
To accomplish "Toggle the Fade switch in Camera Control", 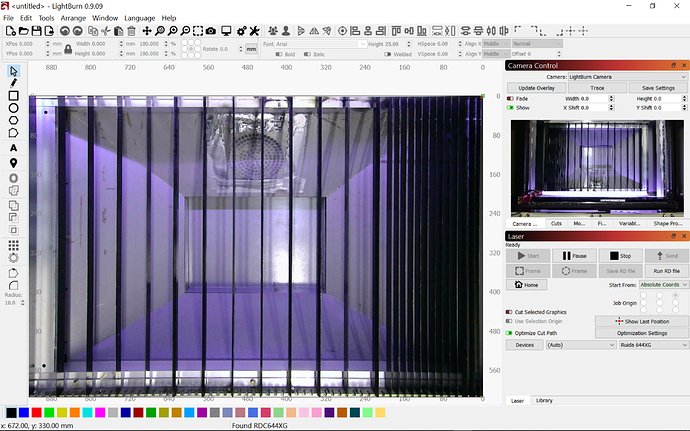I will (511, 99).
